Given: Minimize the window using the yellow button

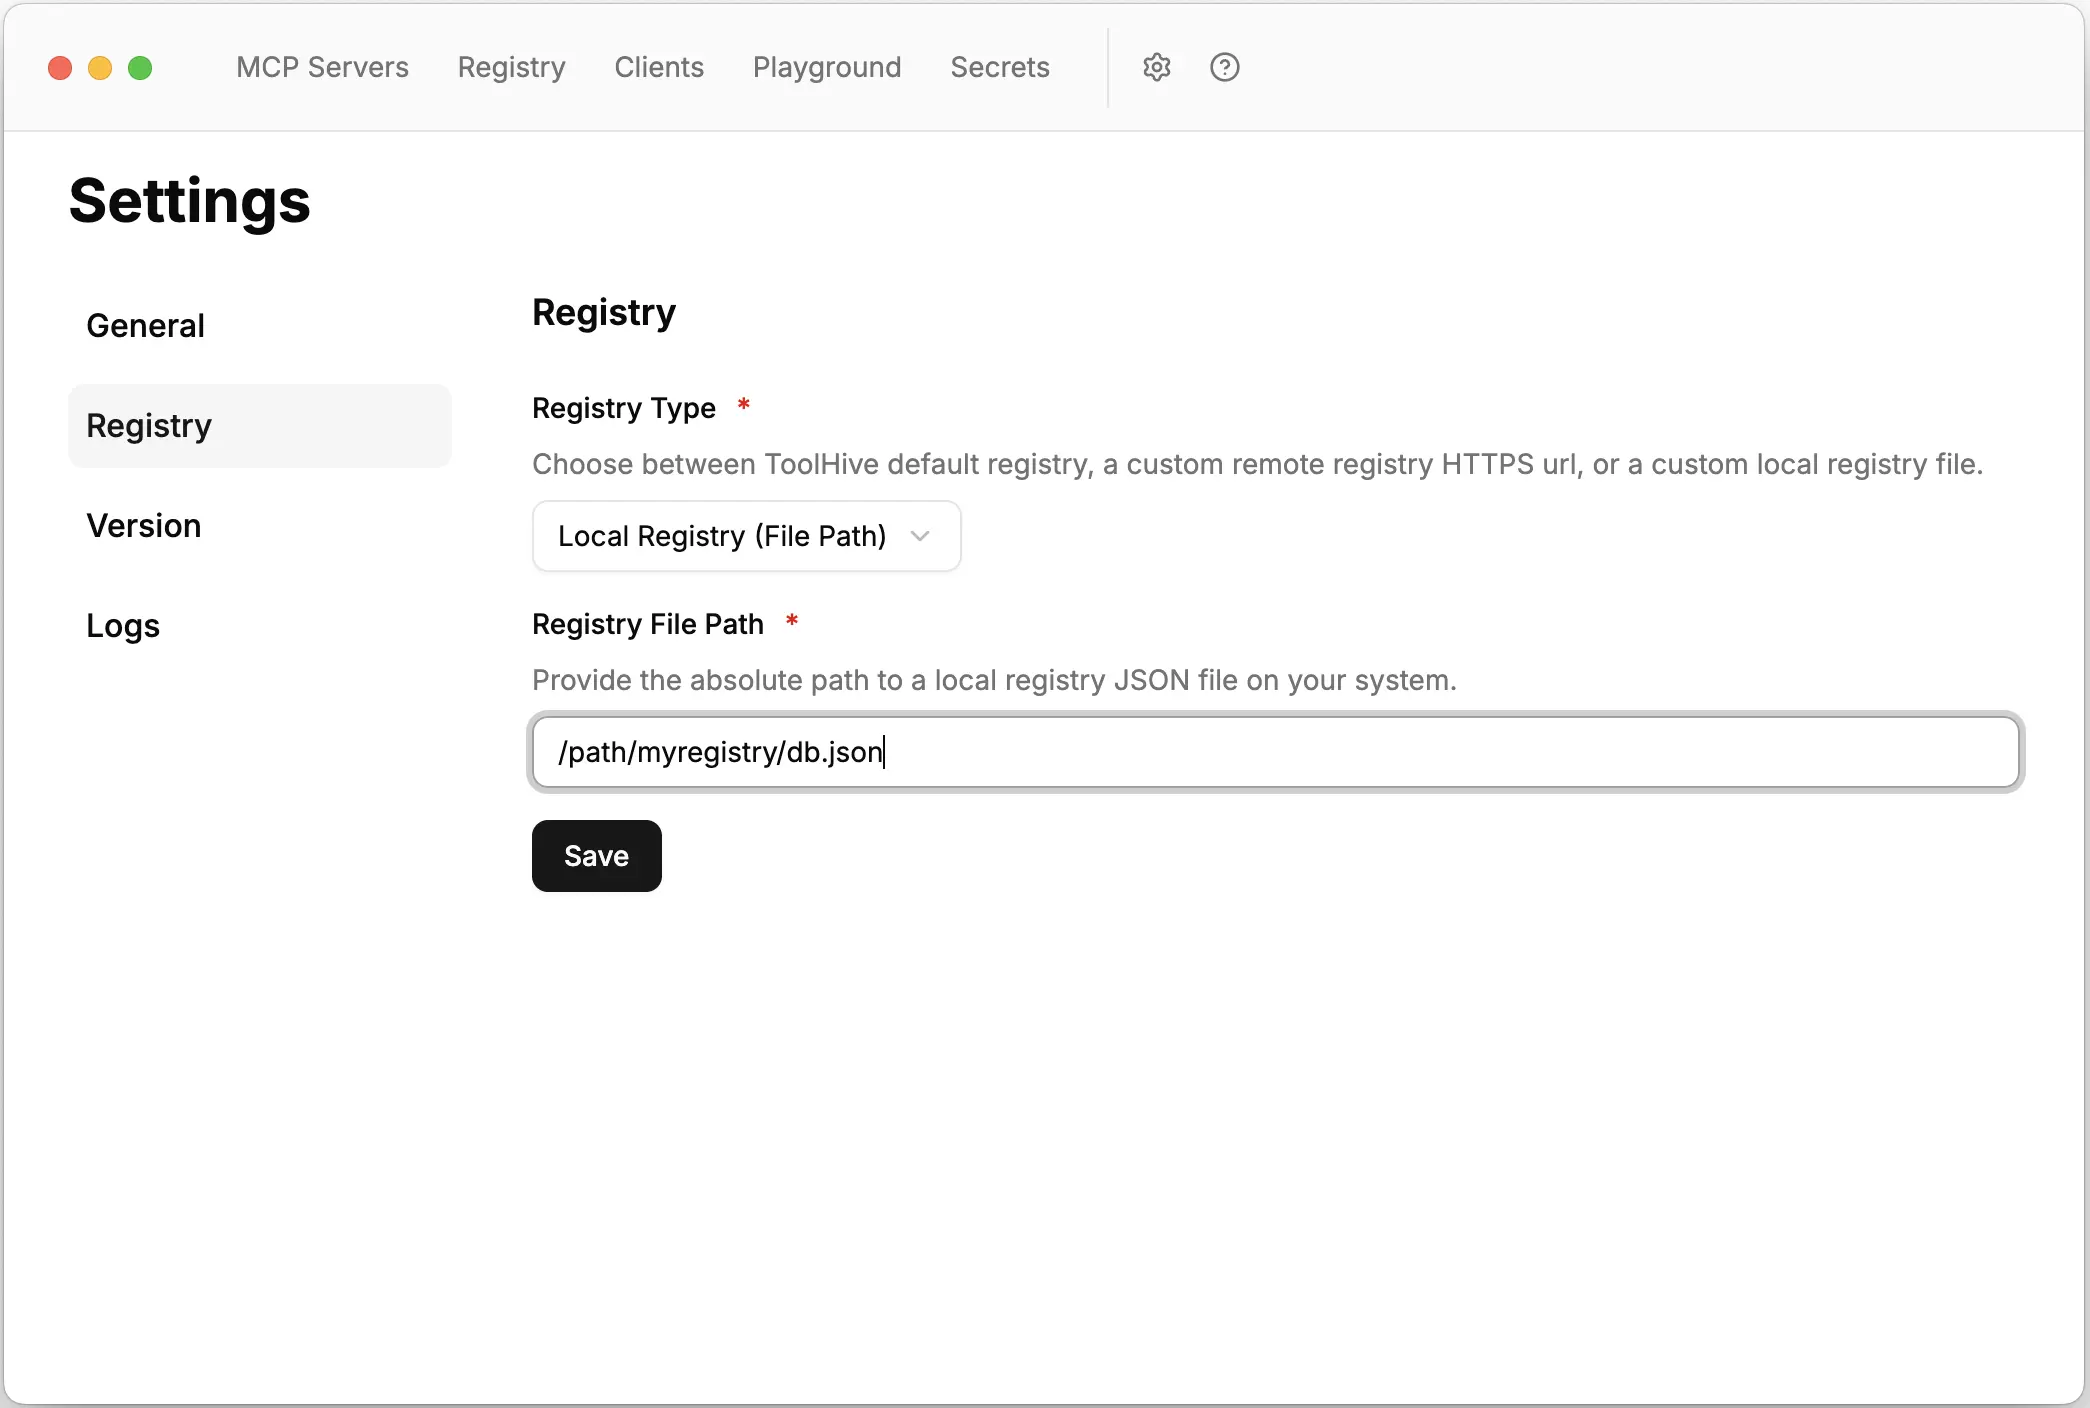Looking at the screenshot, I should [100, 67].
